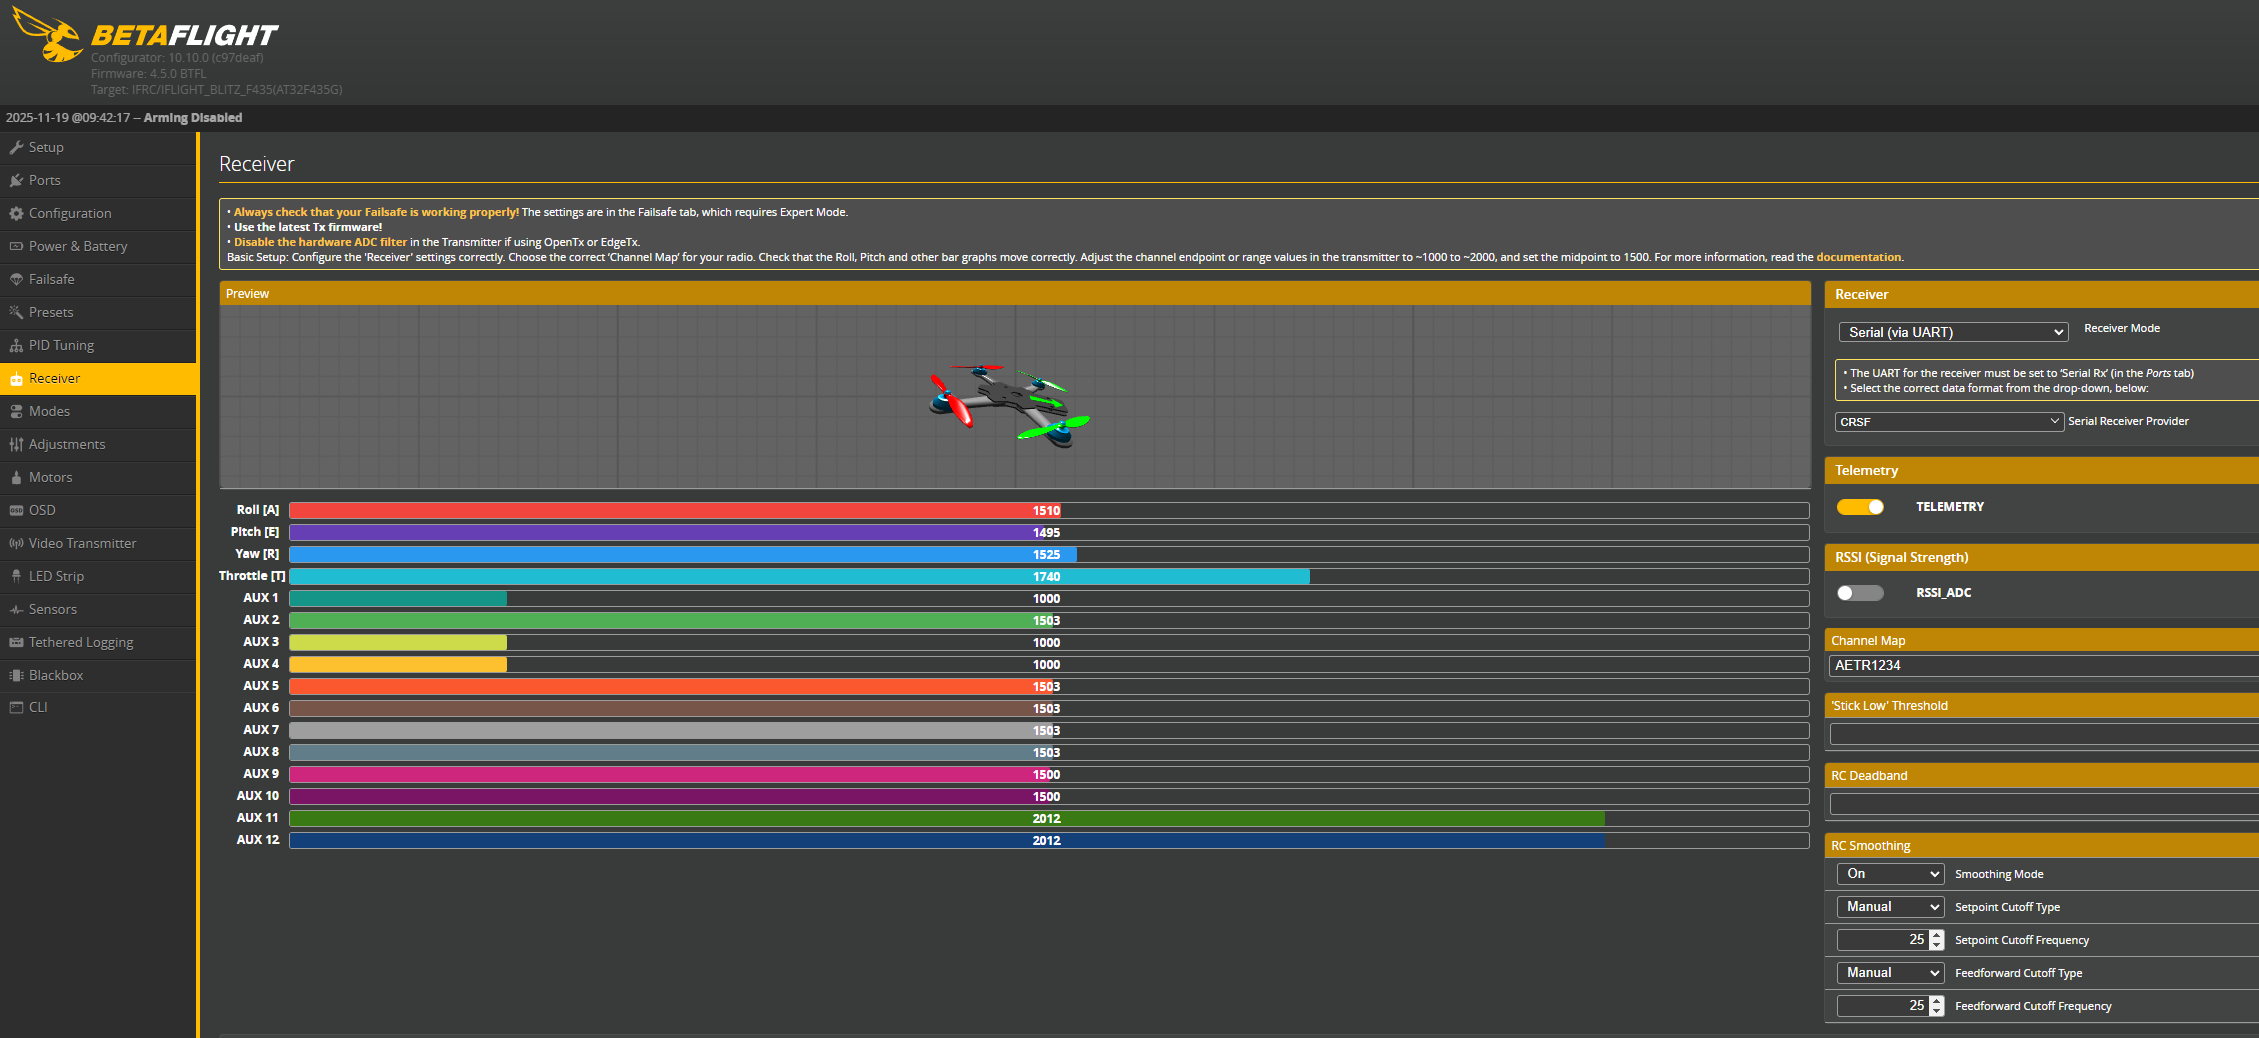Open the Smoothing Mode dropdown
Image resolution: width=2259 pixels, height=1038 pixels.
click(1890, 874)
